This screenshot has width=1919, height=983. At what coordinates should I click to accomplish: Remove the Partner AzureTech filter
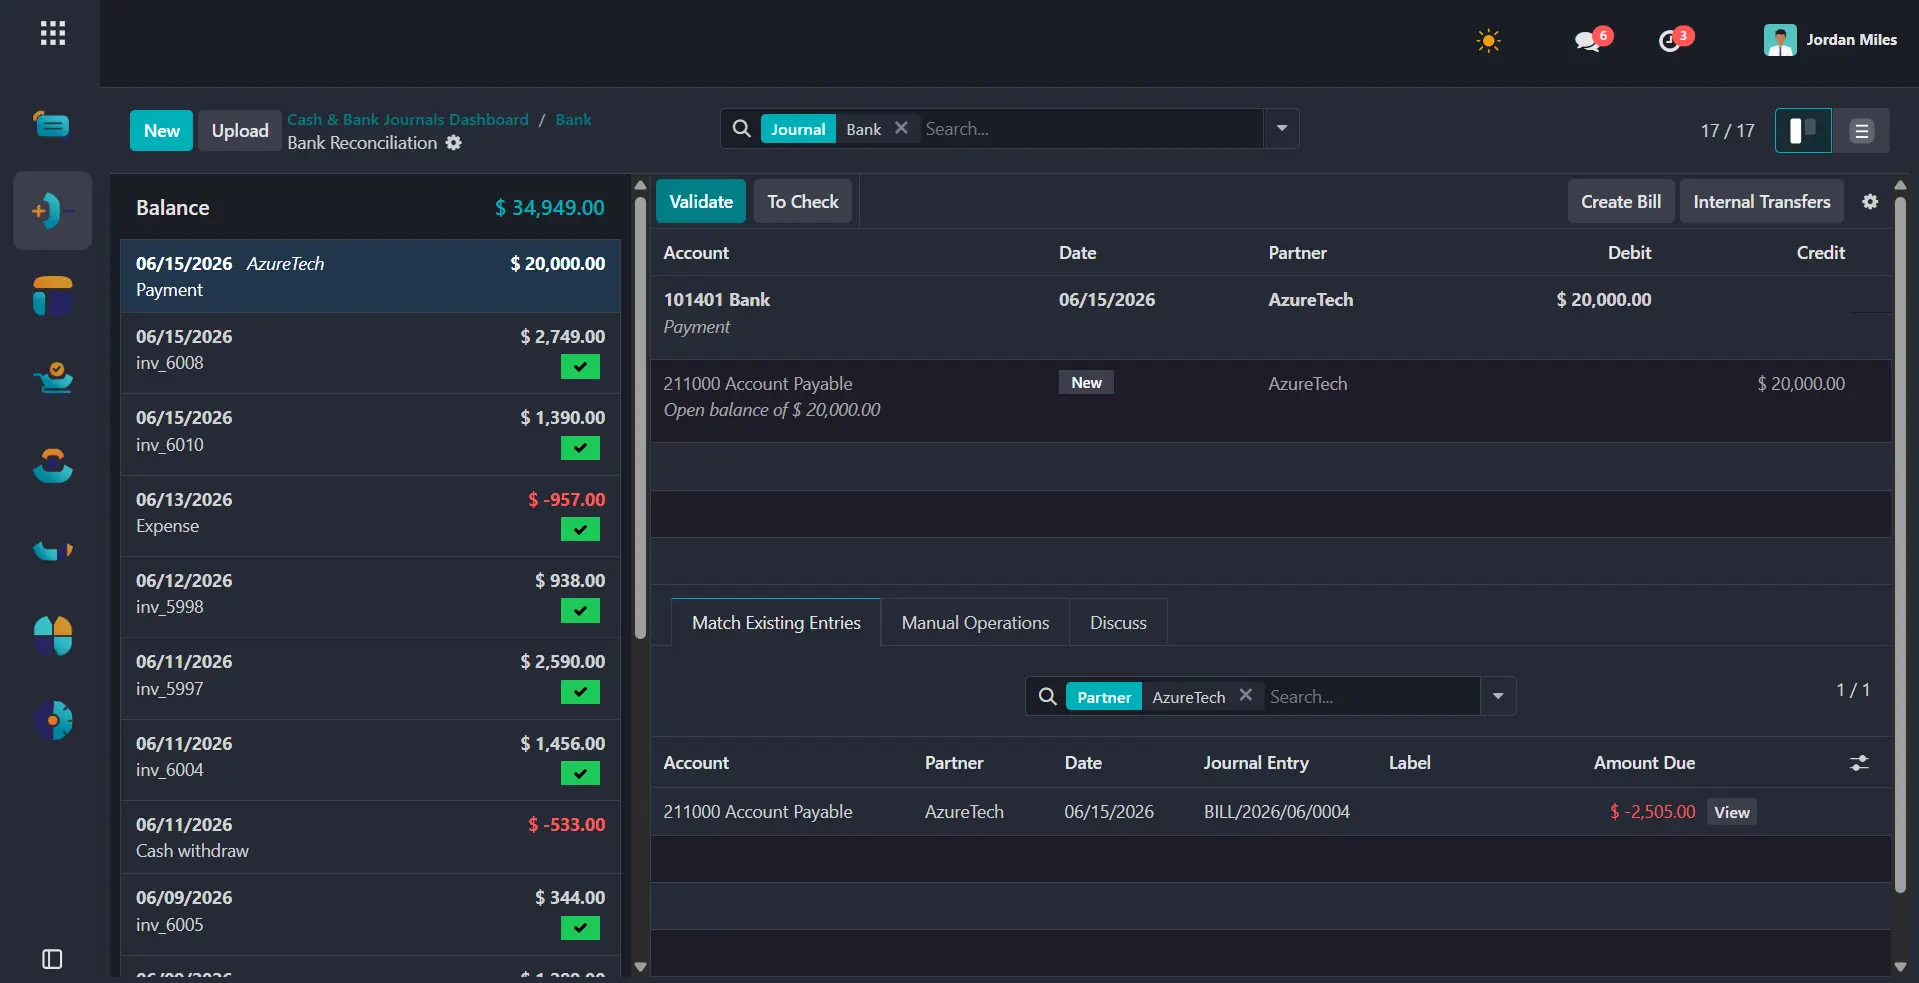1245,695
